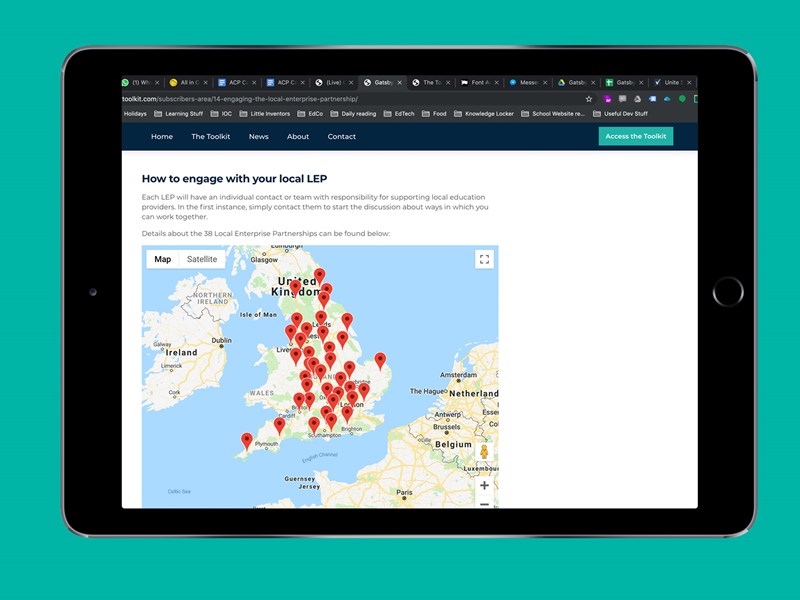Close the (Live) browser tab
This screenshot has height=600, width=800.
tap(352, 83)
